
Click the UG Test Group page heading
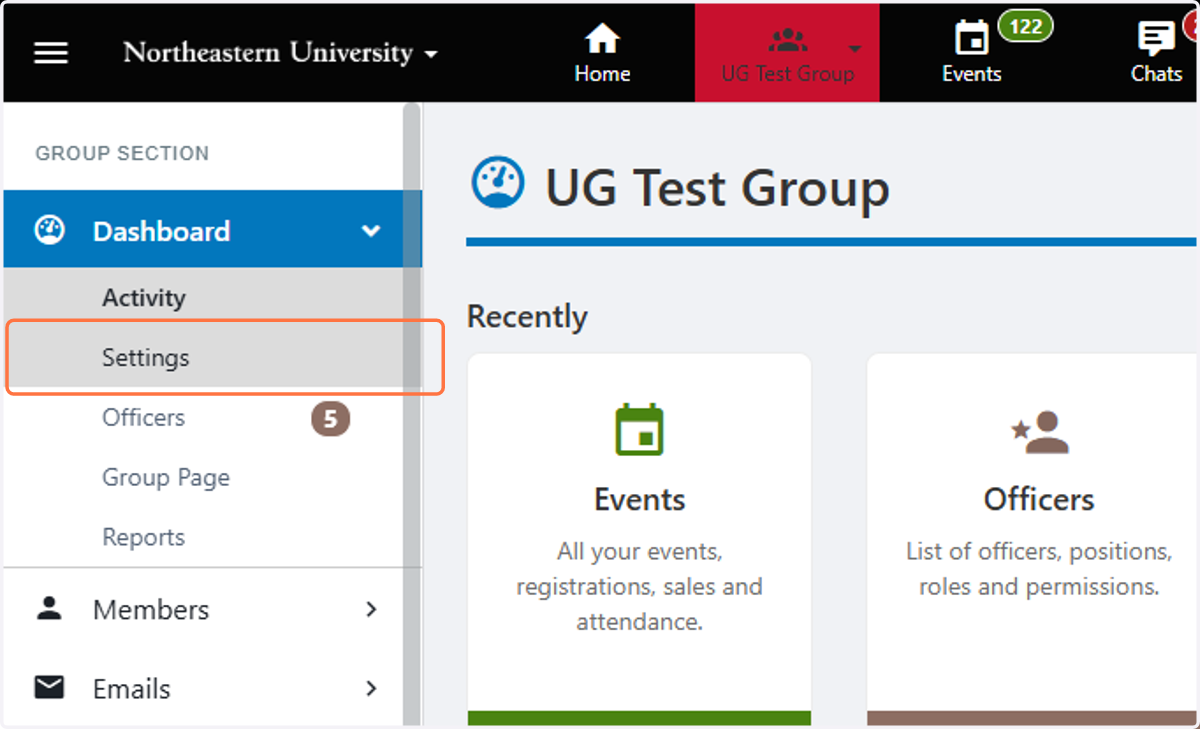pyautogui.click(x=717, y=187)
